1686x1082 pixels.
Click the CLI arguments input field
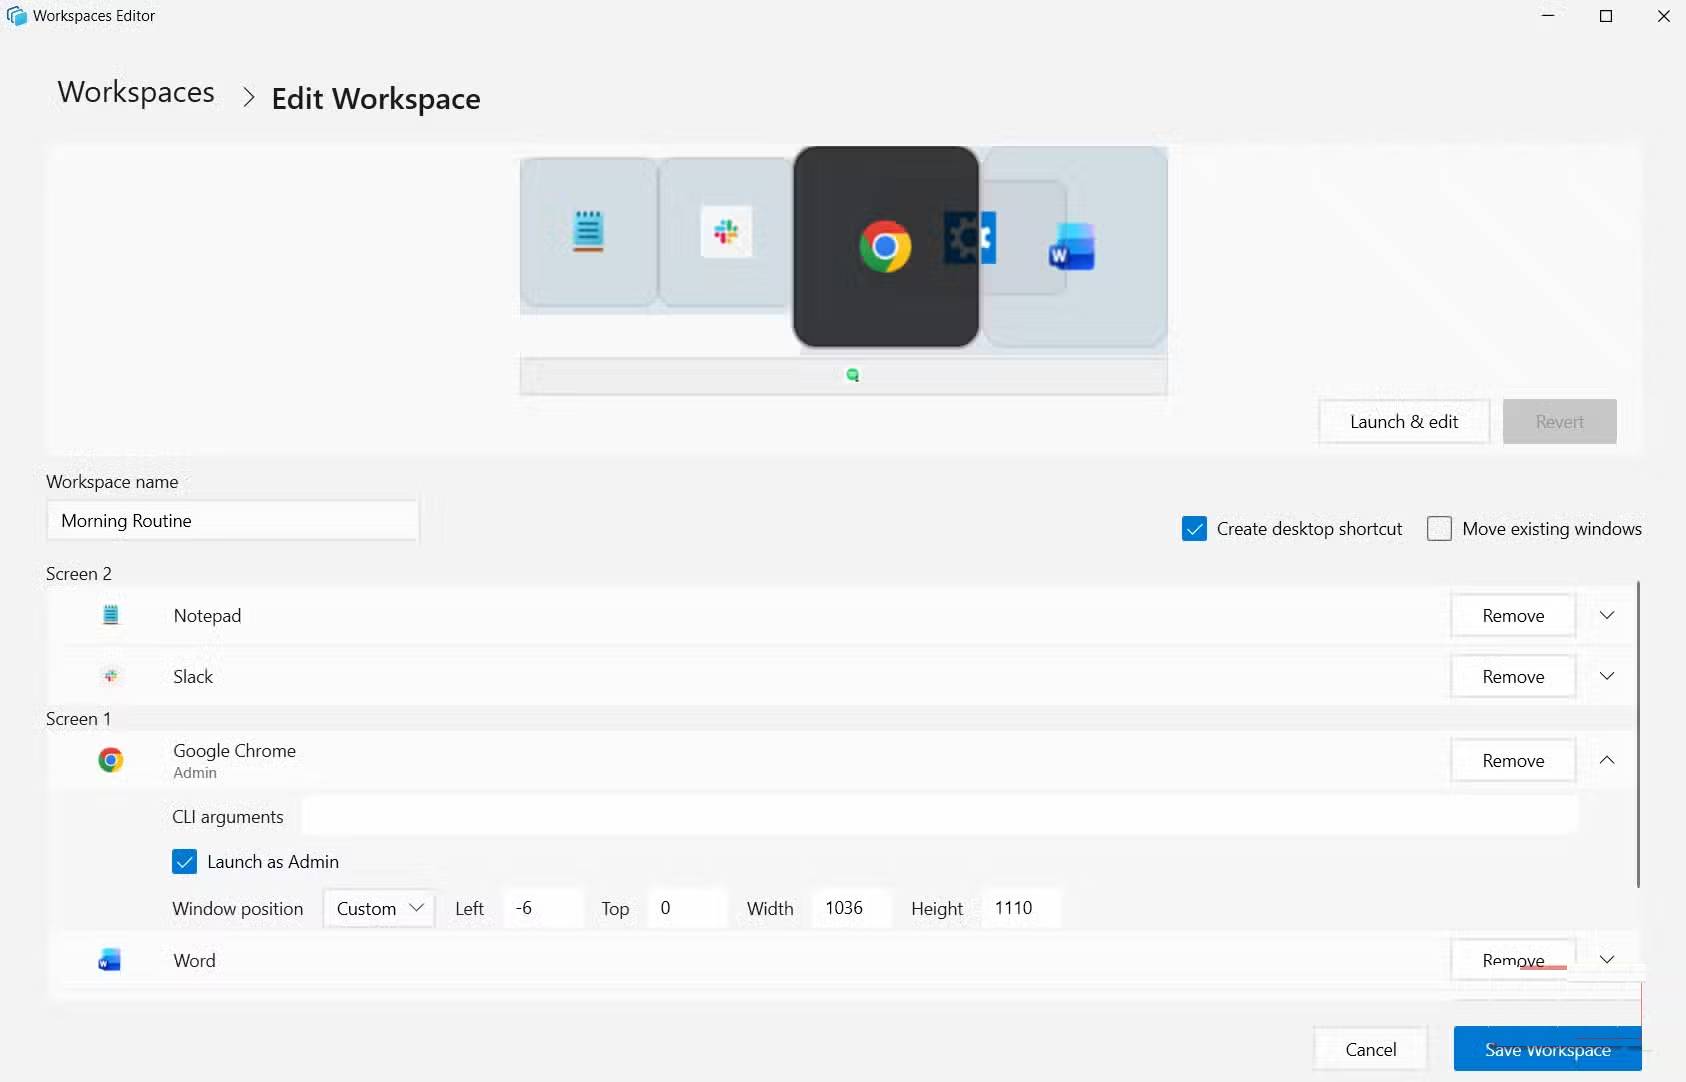940,816
